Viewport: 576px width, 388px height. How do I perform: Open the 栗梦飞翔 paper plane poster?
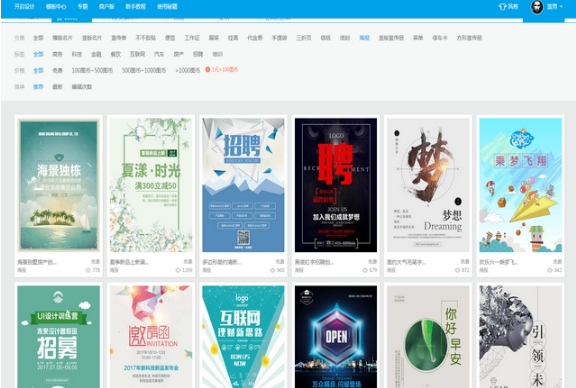pos(521,185)
